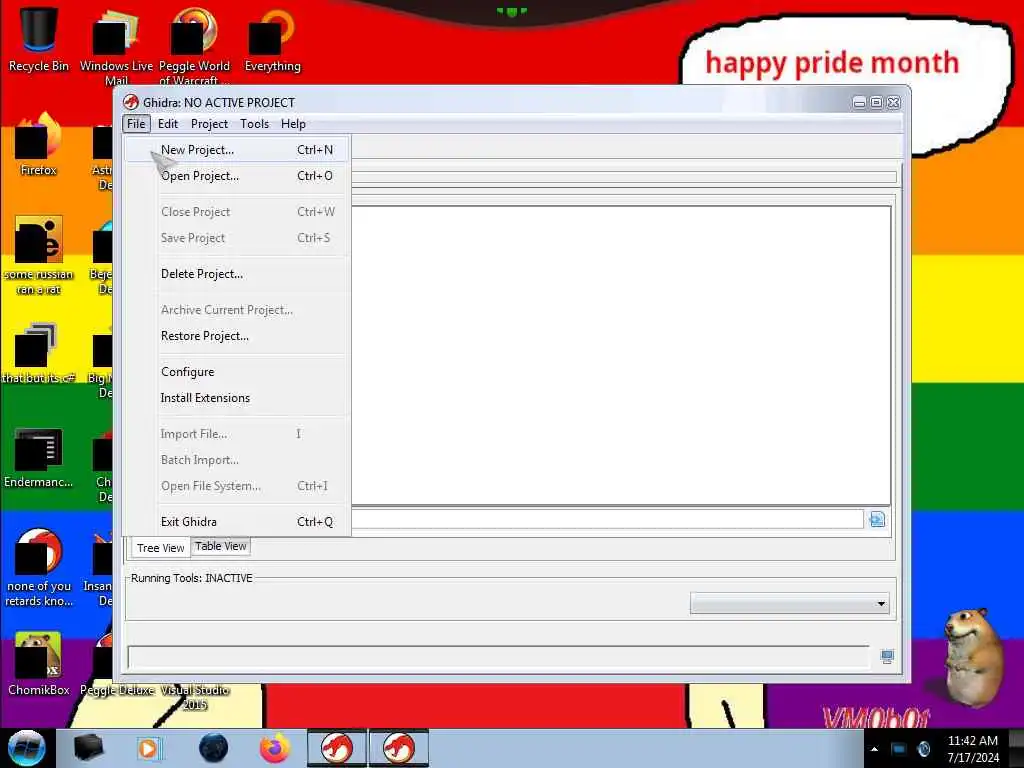The image size is (1024, 768).
Task: Open the Running Tools workspace dropdown
Action: coord(790,603)
